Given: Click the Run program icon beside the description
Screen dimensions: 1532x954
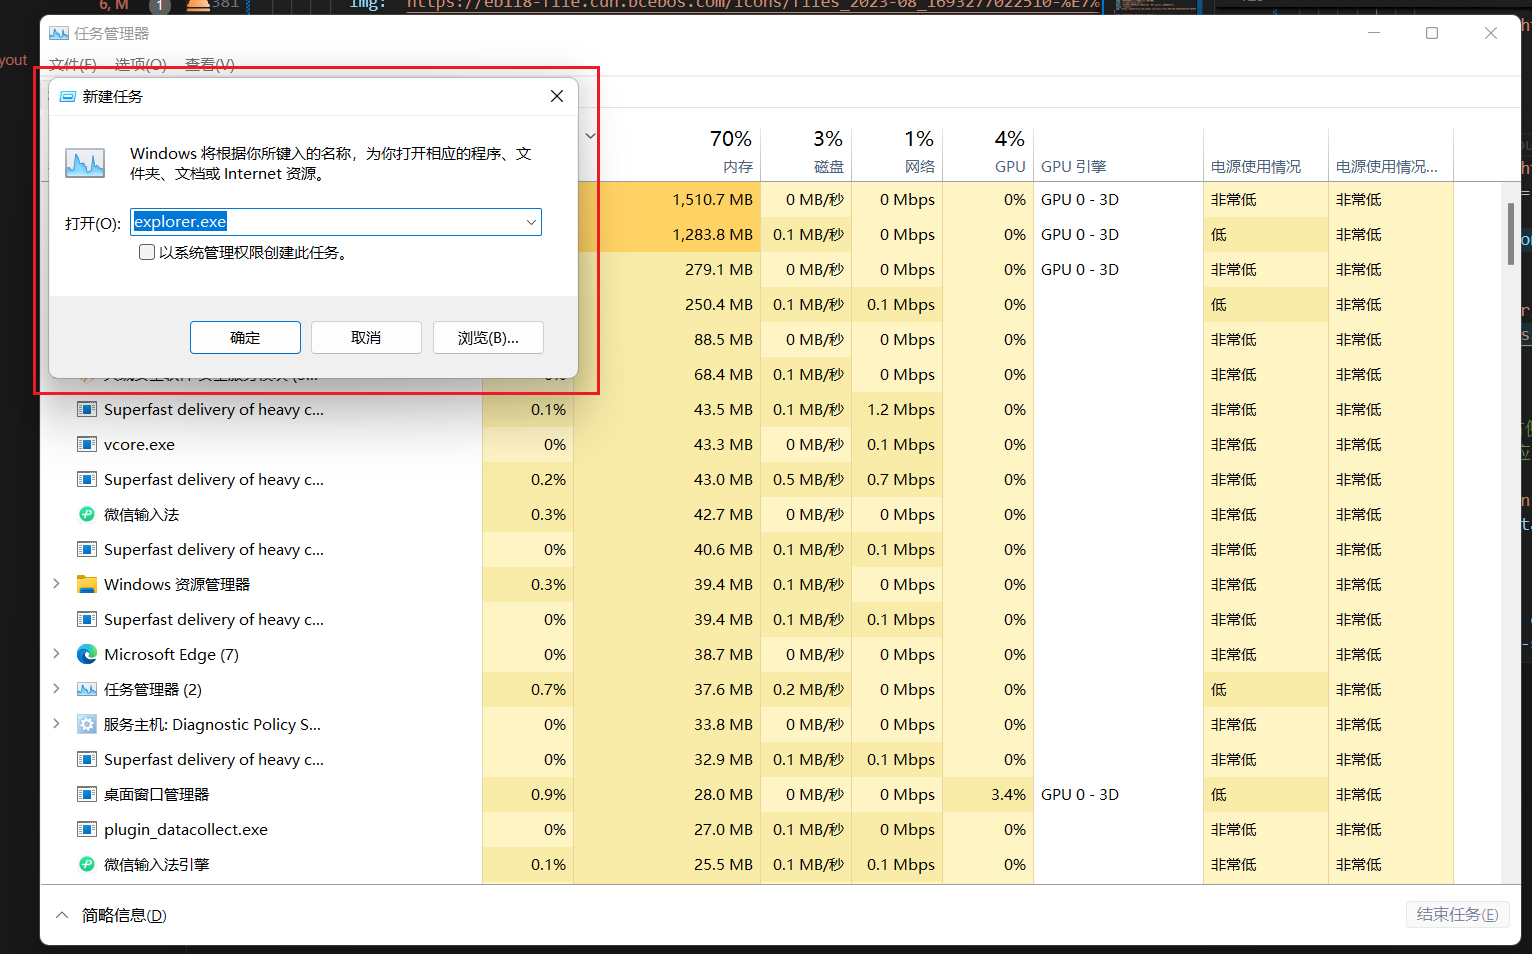Looking at the screenshot, I should pyautogui.click(x=85, y=163).
